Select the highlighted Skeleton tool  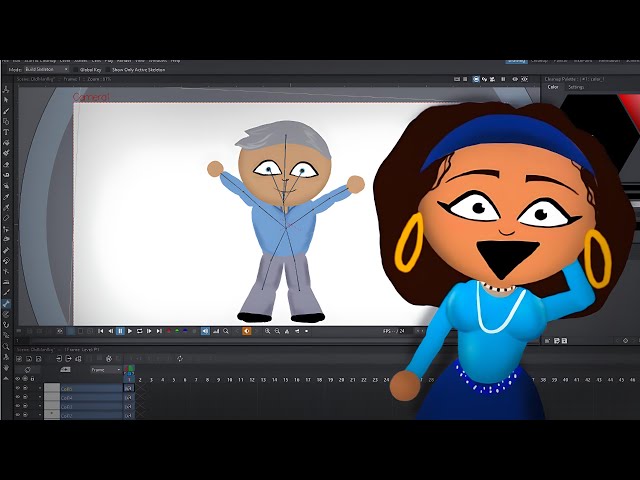(6, 304)
